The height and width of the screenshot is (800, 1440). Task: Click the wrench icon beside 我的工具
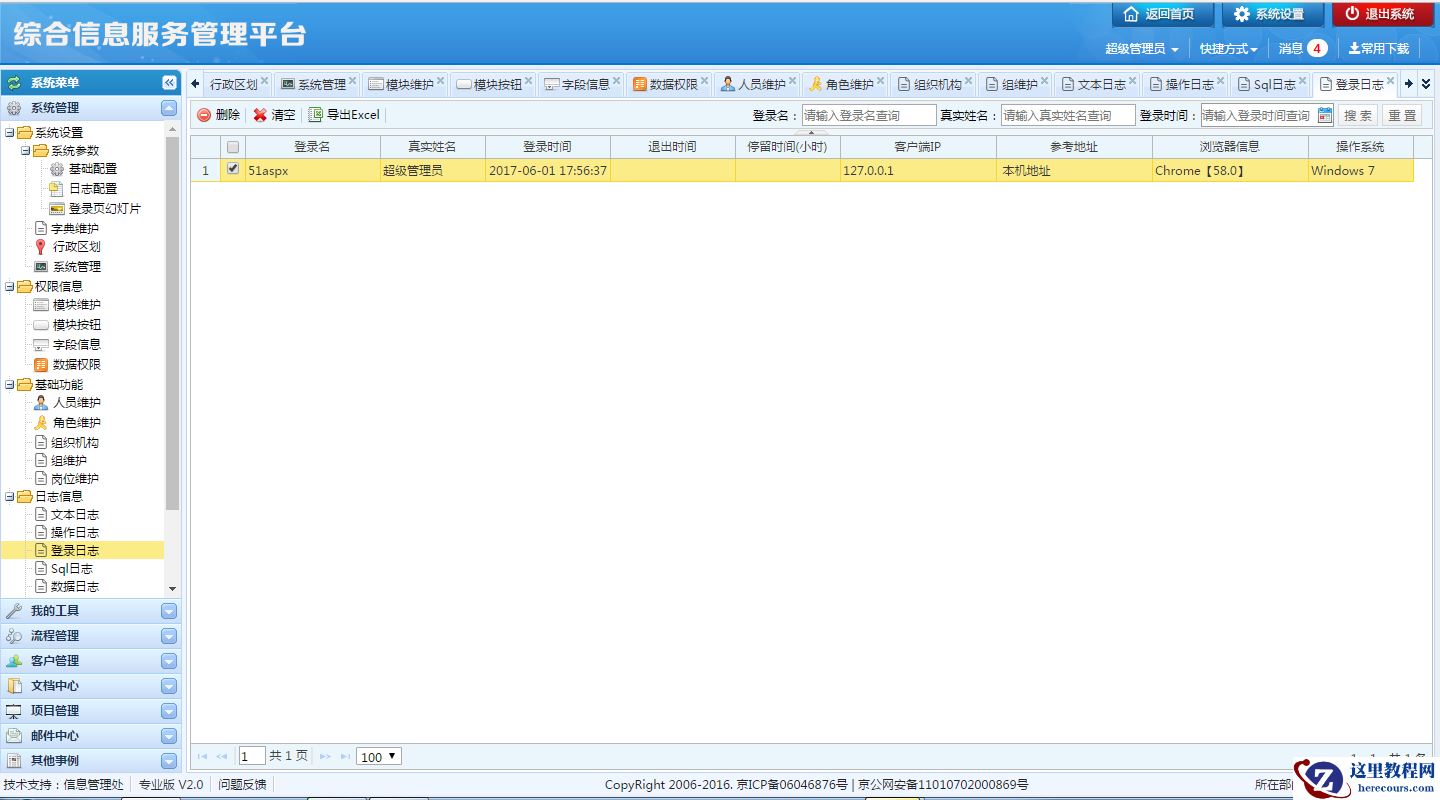(14, 611)
